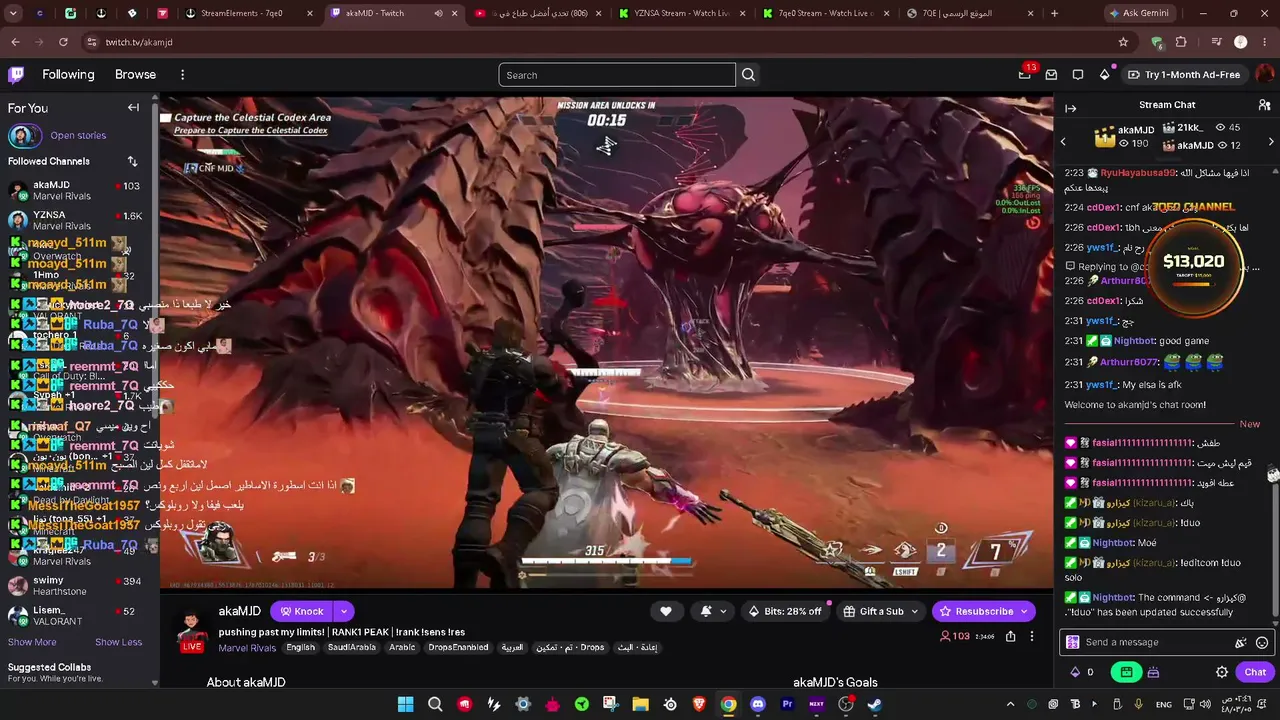Focus the Twitch search box
1280x720 pixels.
tap(617, 75)
